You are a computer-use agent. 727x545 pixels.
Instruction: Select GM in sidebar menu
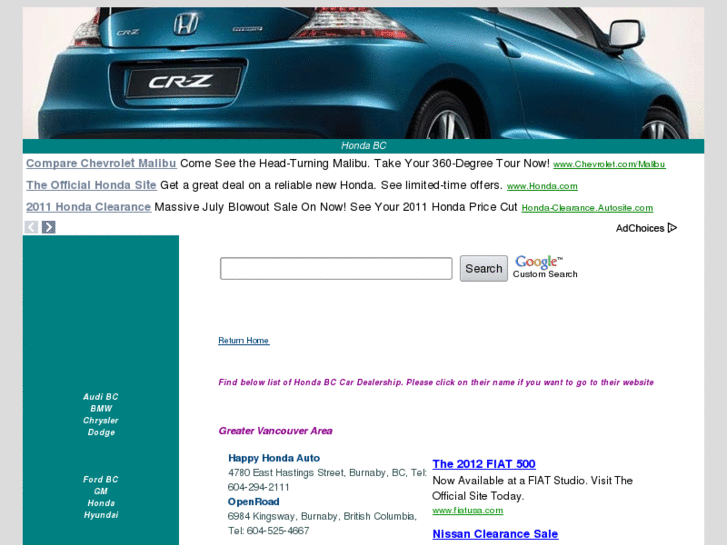click(101, 491)
